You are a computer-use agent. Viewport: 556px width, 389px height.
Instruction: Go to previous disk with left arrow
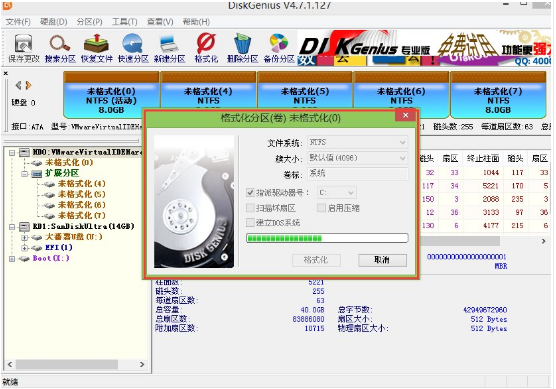click(18, 85)
